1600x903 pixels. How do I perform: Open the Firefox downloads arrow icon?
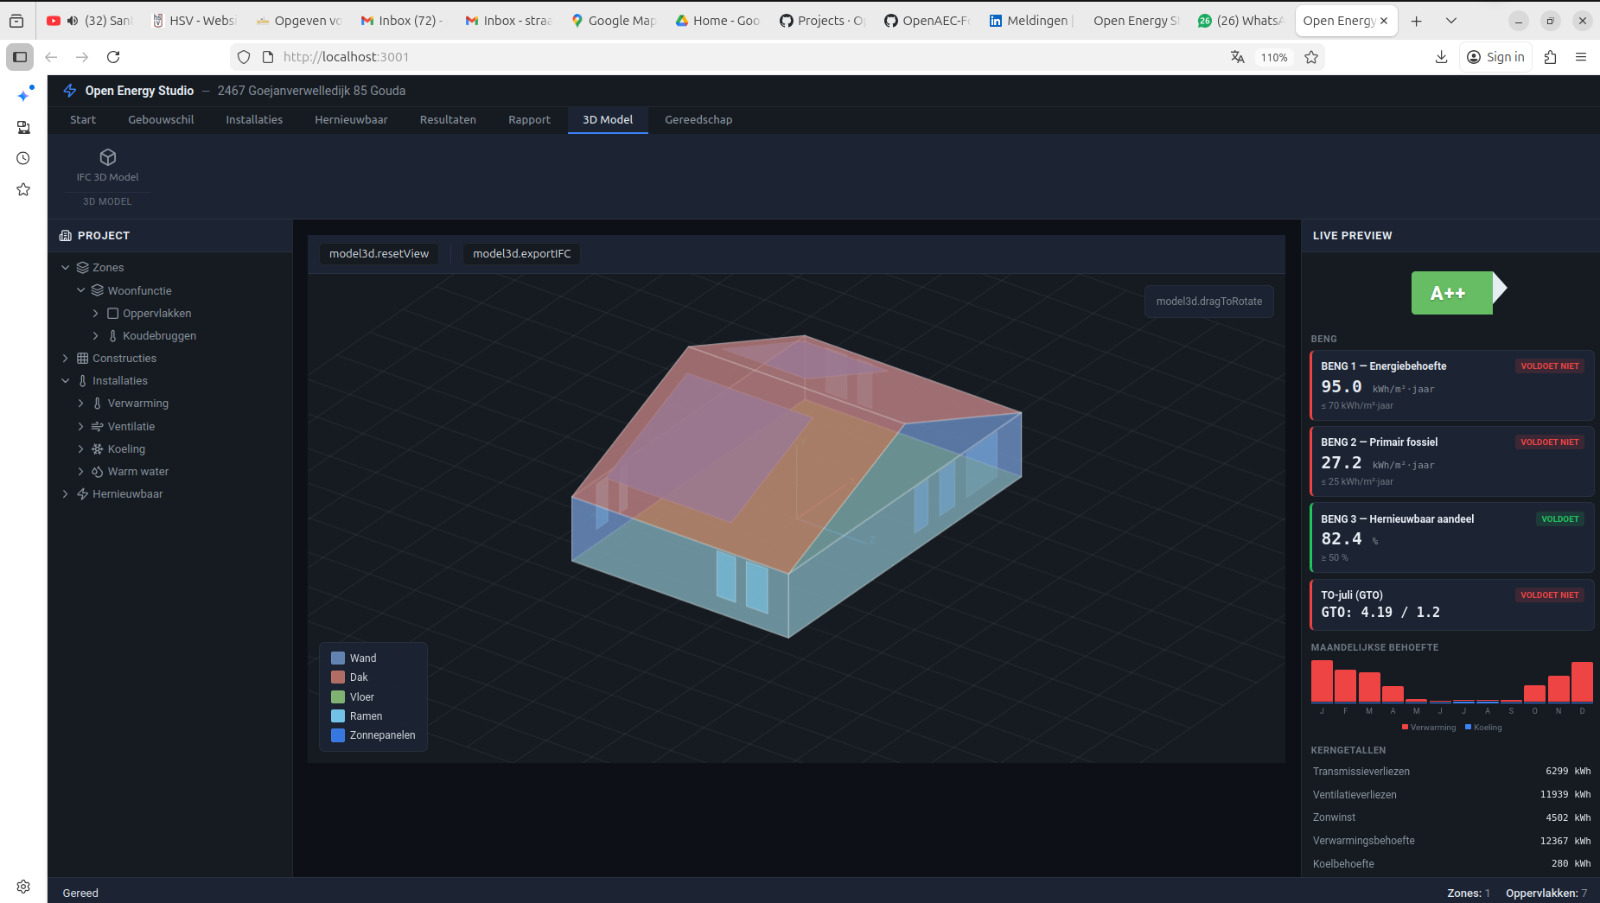coord(1441,57)
